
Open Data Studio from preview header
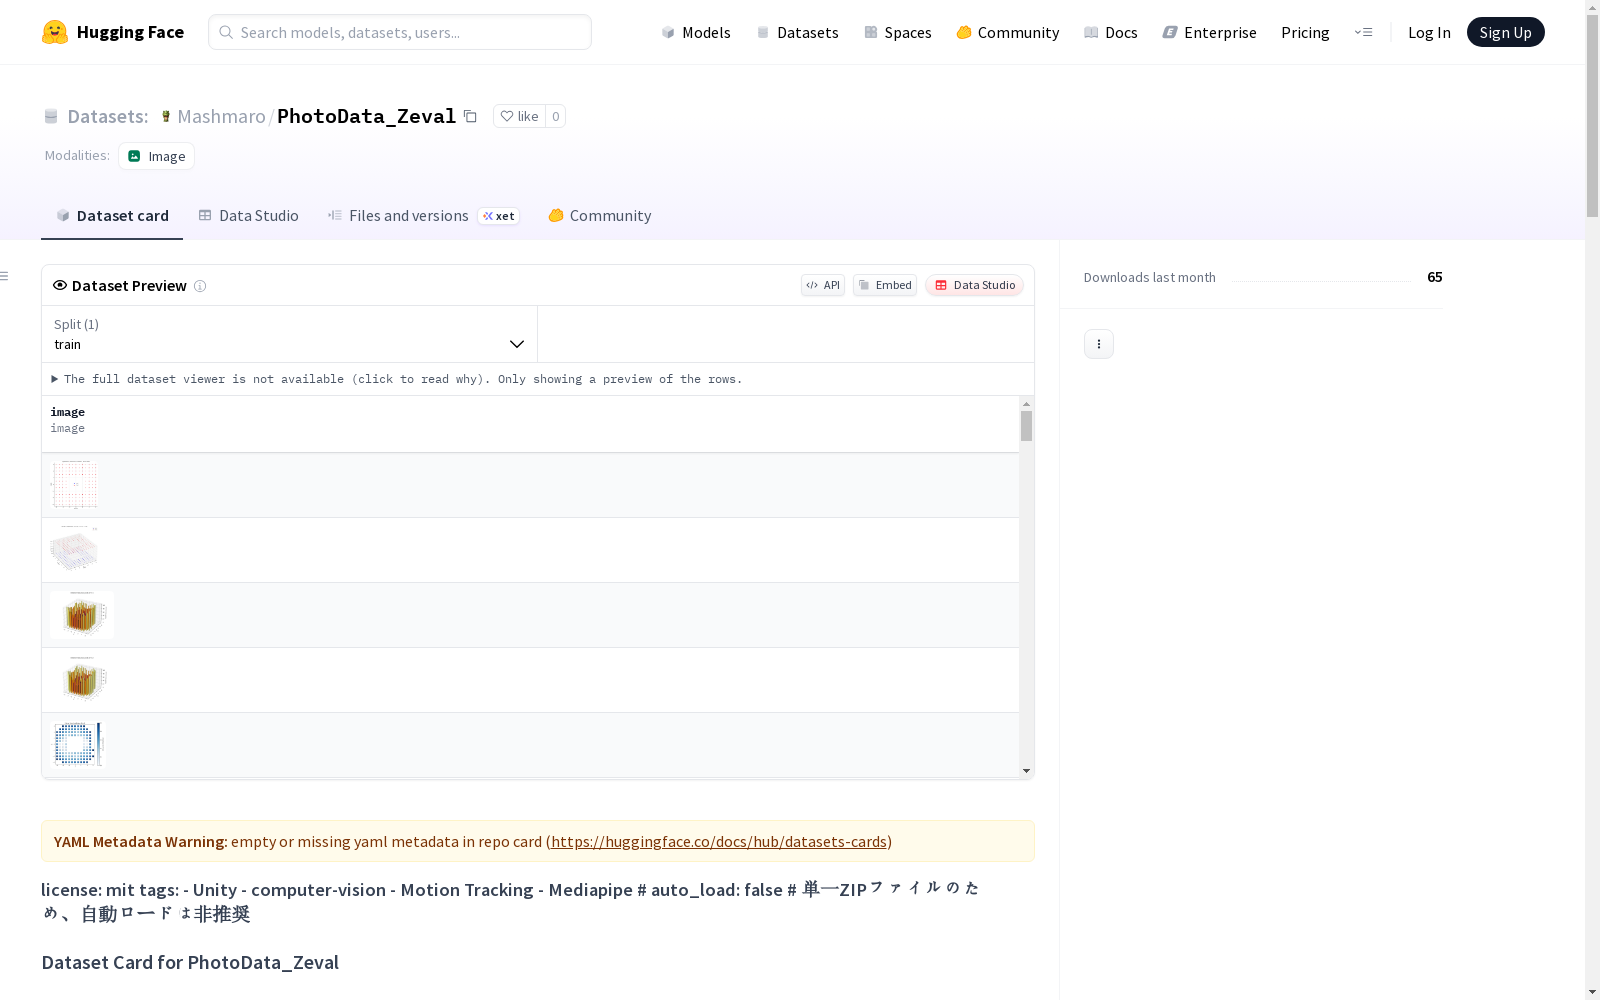pos(975,285)
